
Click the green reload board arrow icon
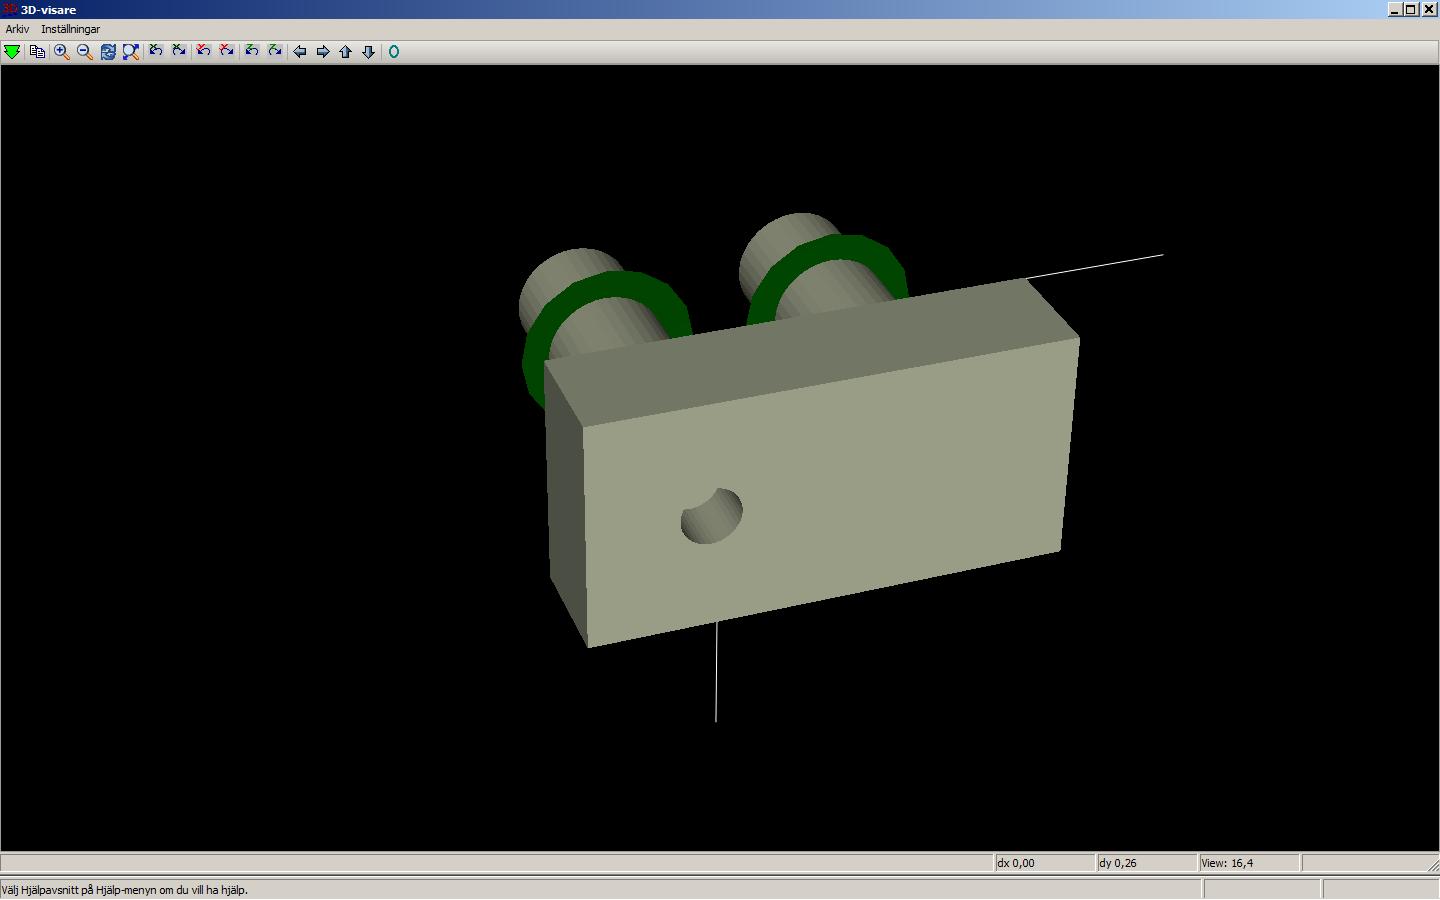12,52
